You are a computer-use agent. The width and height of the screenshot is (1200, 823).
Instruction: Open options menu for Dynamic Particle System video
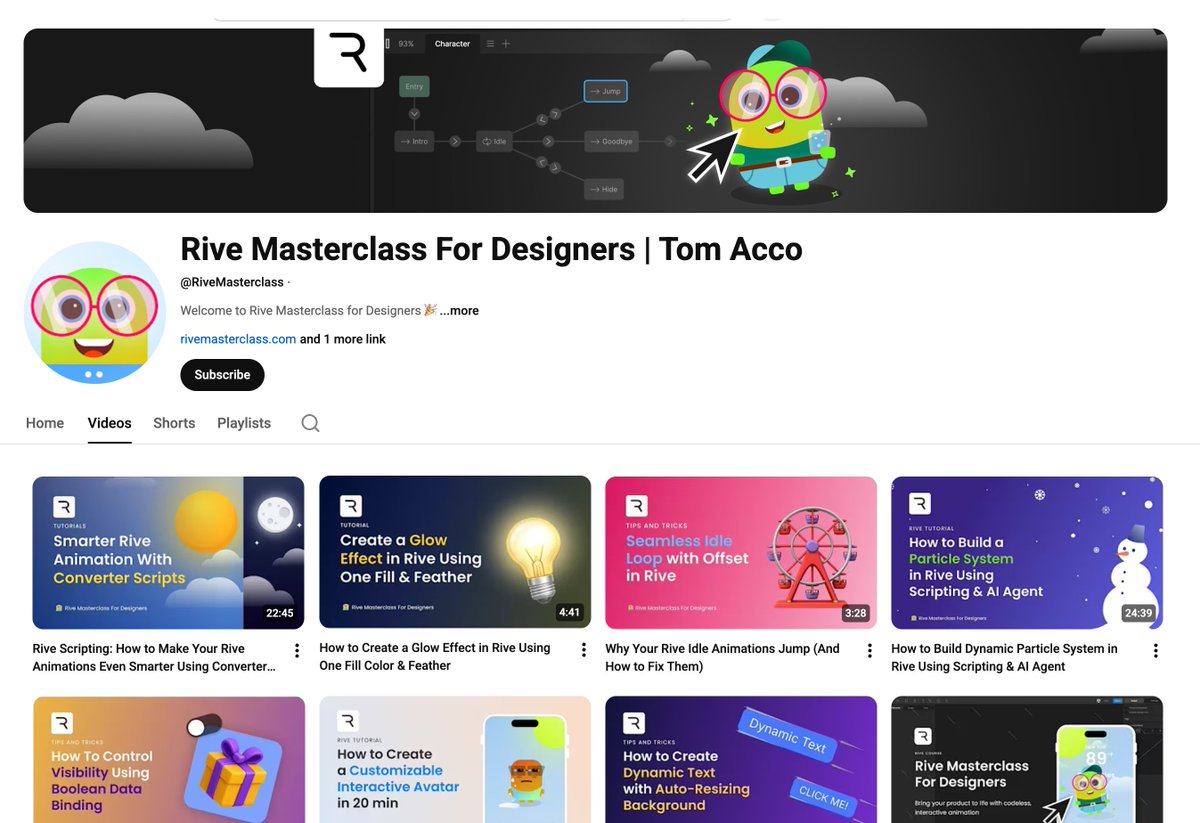(x=1156, y=651)
